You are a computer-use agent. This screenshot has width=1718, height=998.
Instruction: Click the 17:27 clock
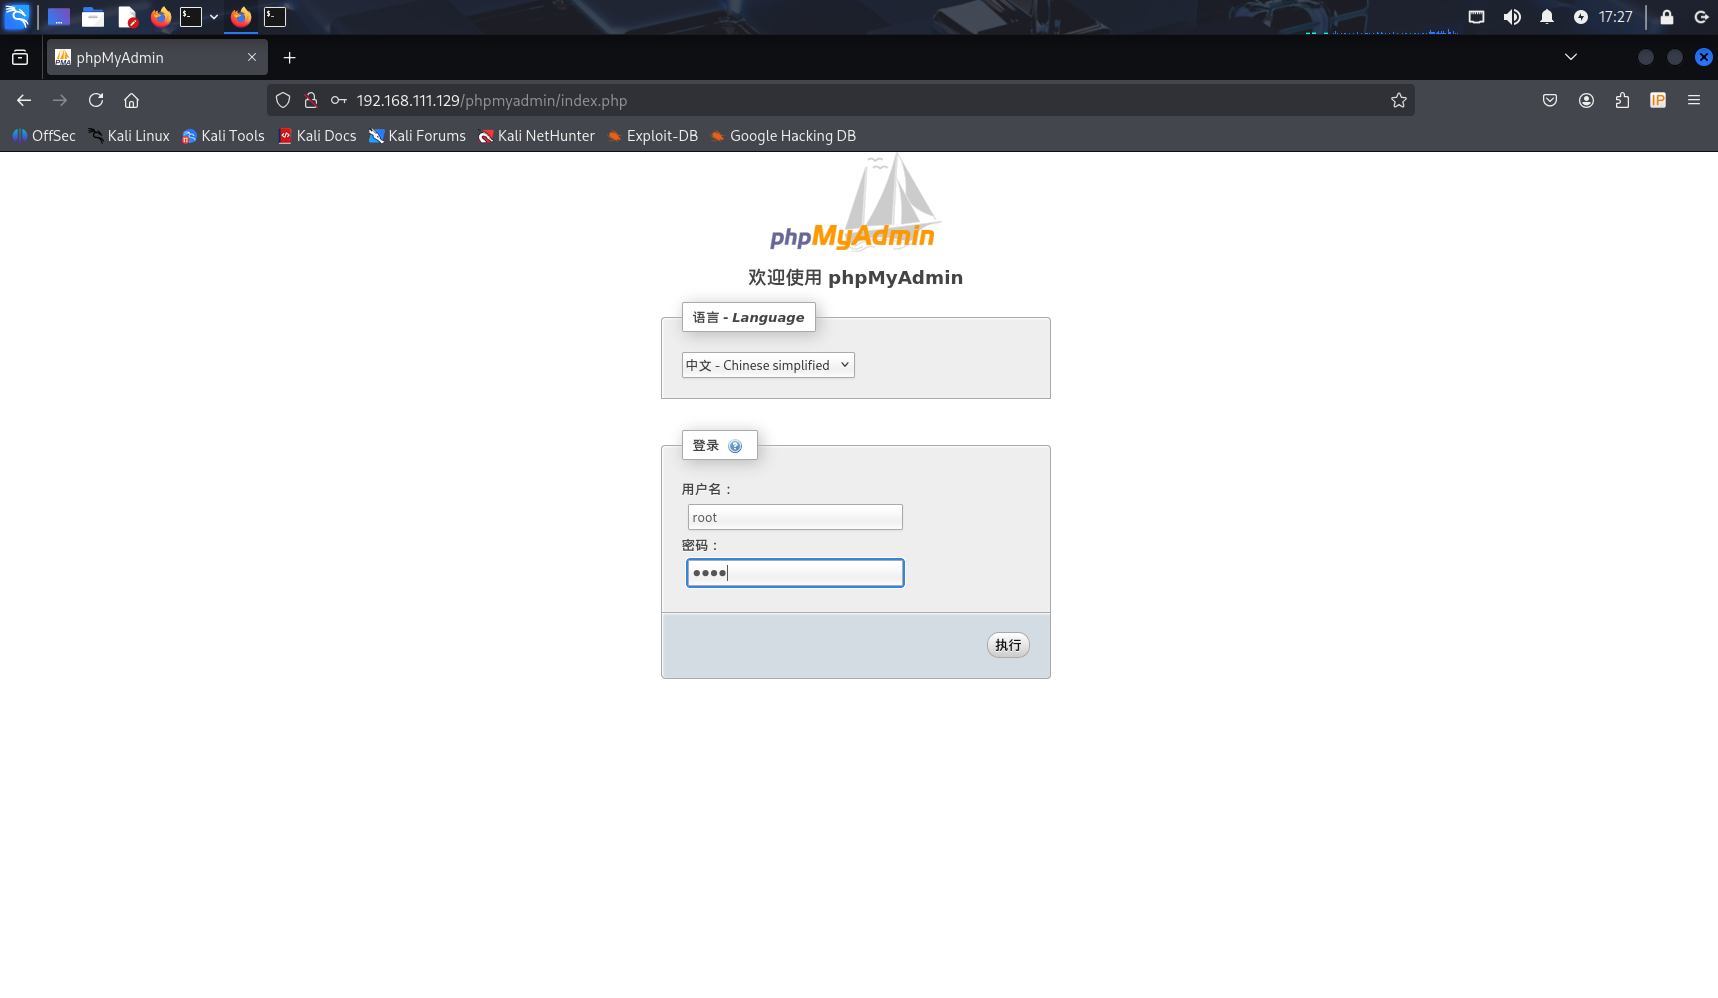tap(1616, 17)
